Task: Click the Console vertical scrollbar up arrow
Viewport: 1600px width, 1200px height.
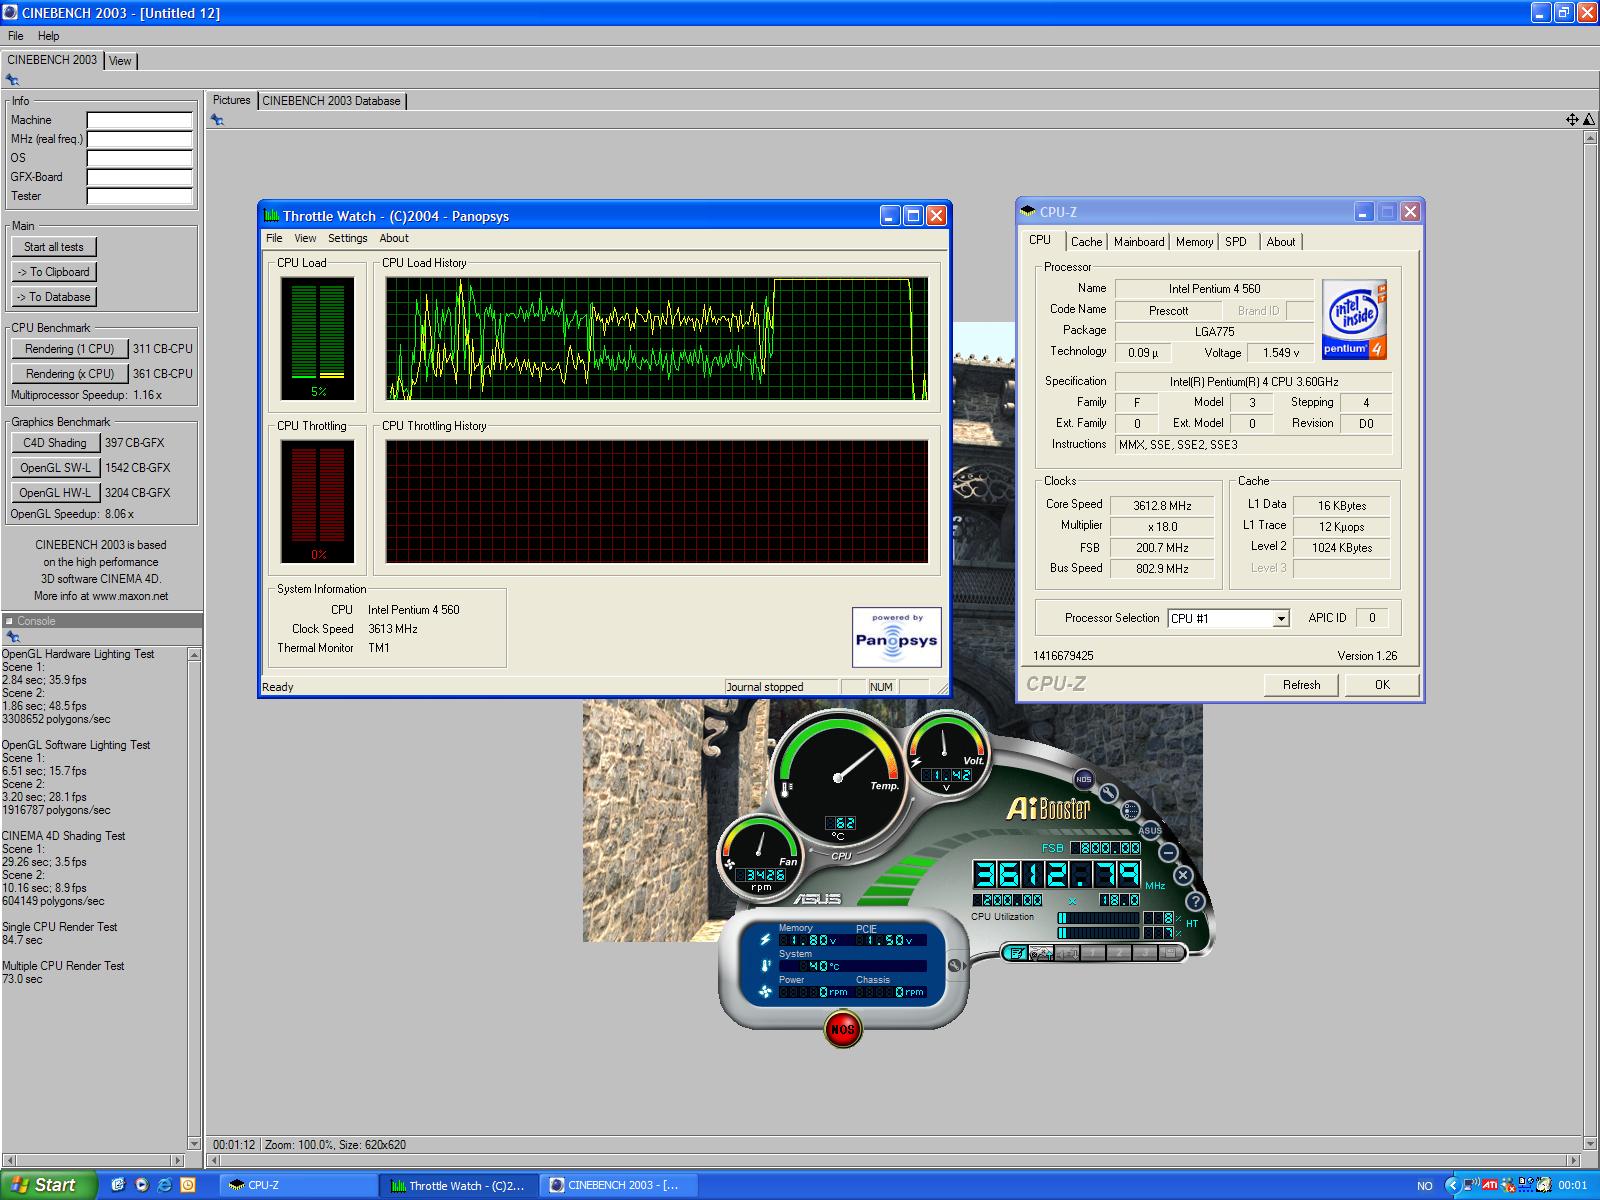Action: [x=194, y=655]
